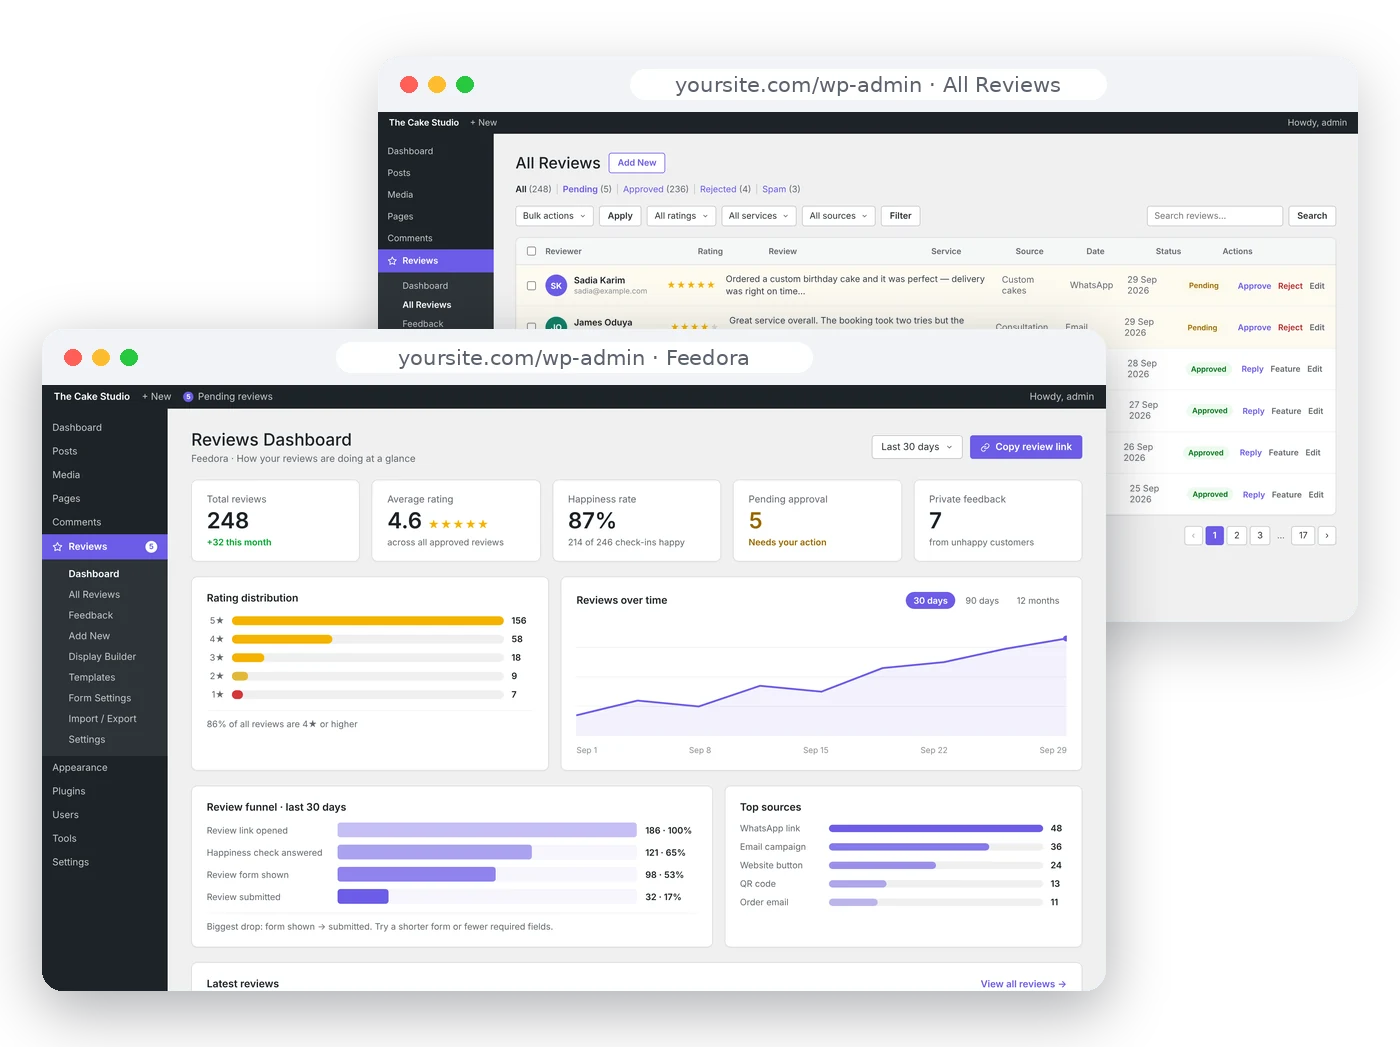Open Appearance in the Feedora window sidebar
Screen dimensions: 1400x1047
(80, 768)
